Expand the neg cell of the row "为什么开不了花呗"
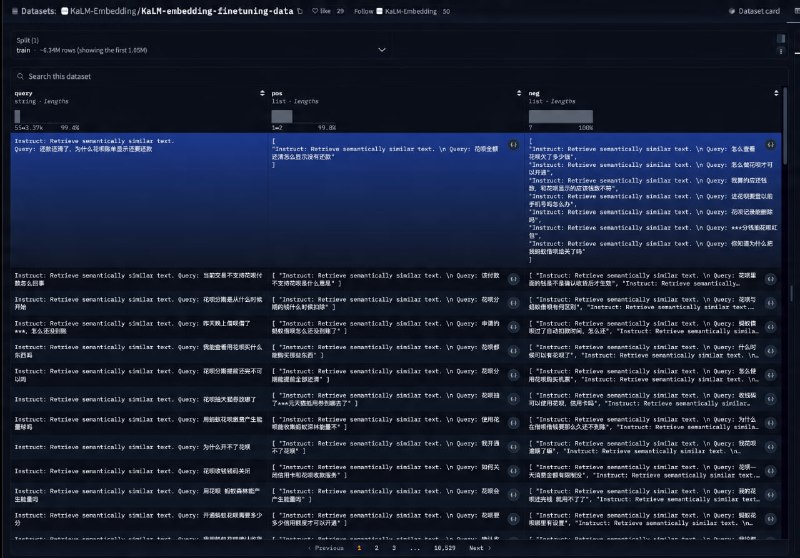This screenshot has width=800, height=558. (771, 447)
